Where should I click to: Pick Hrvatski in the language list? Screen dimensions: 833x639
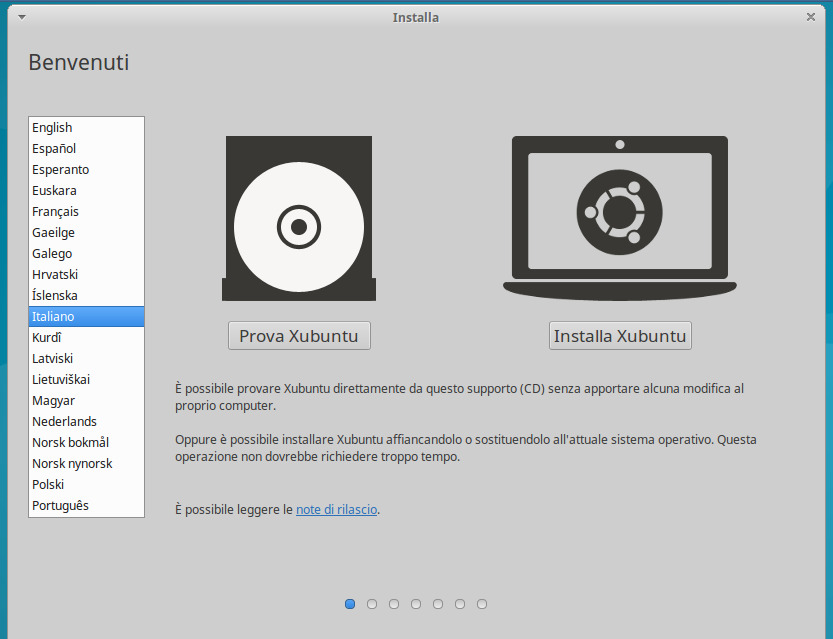point(86,275)
